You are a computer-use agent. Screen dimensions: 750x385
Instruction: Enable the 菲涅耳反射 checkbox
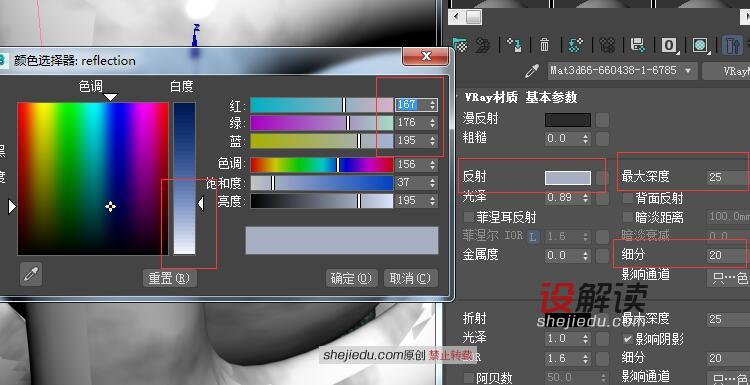(x=469, y=218)
